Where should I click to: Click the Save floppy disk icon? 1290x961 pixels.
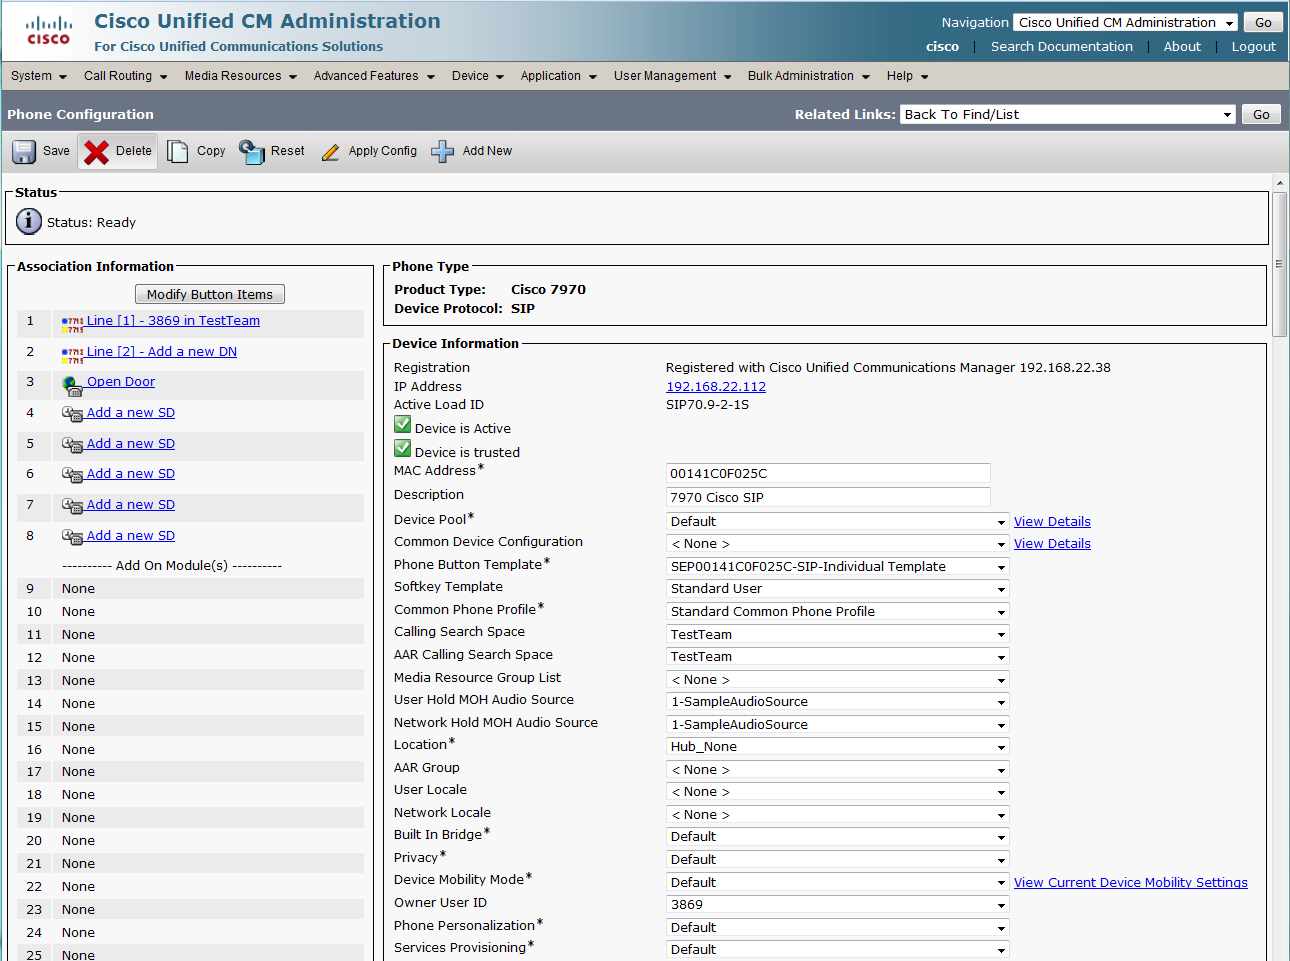(24, 151)
